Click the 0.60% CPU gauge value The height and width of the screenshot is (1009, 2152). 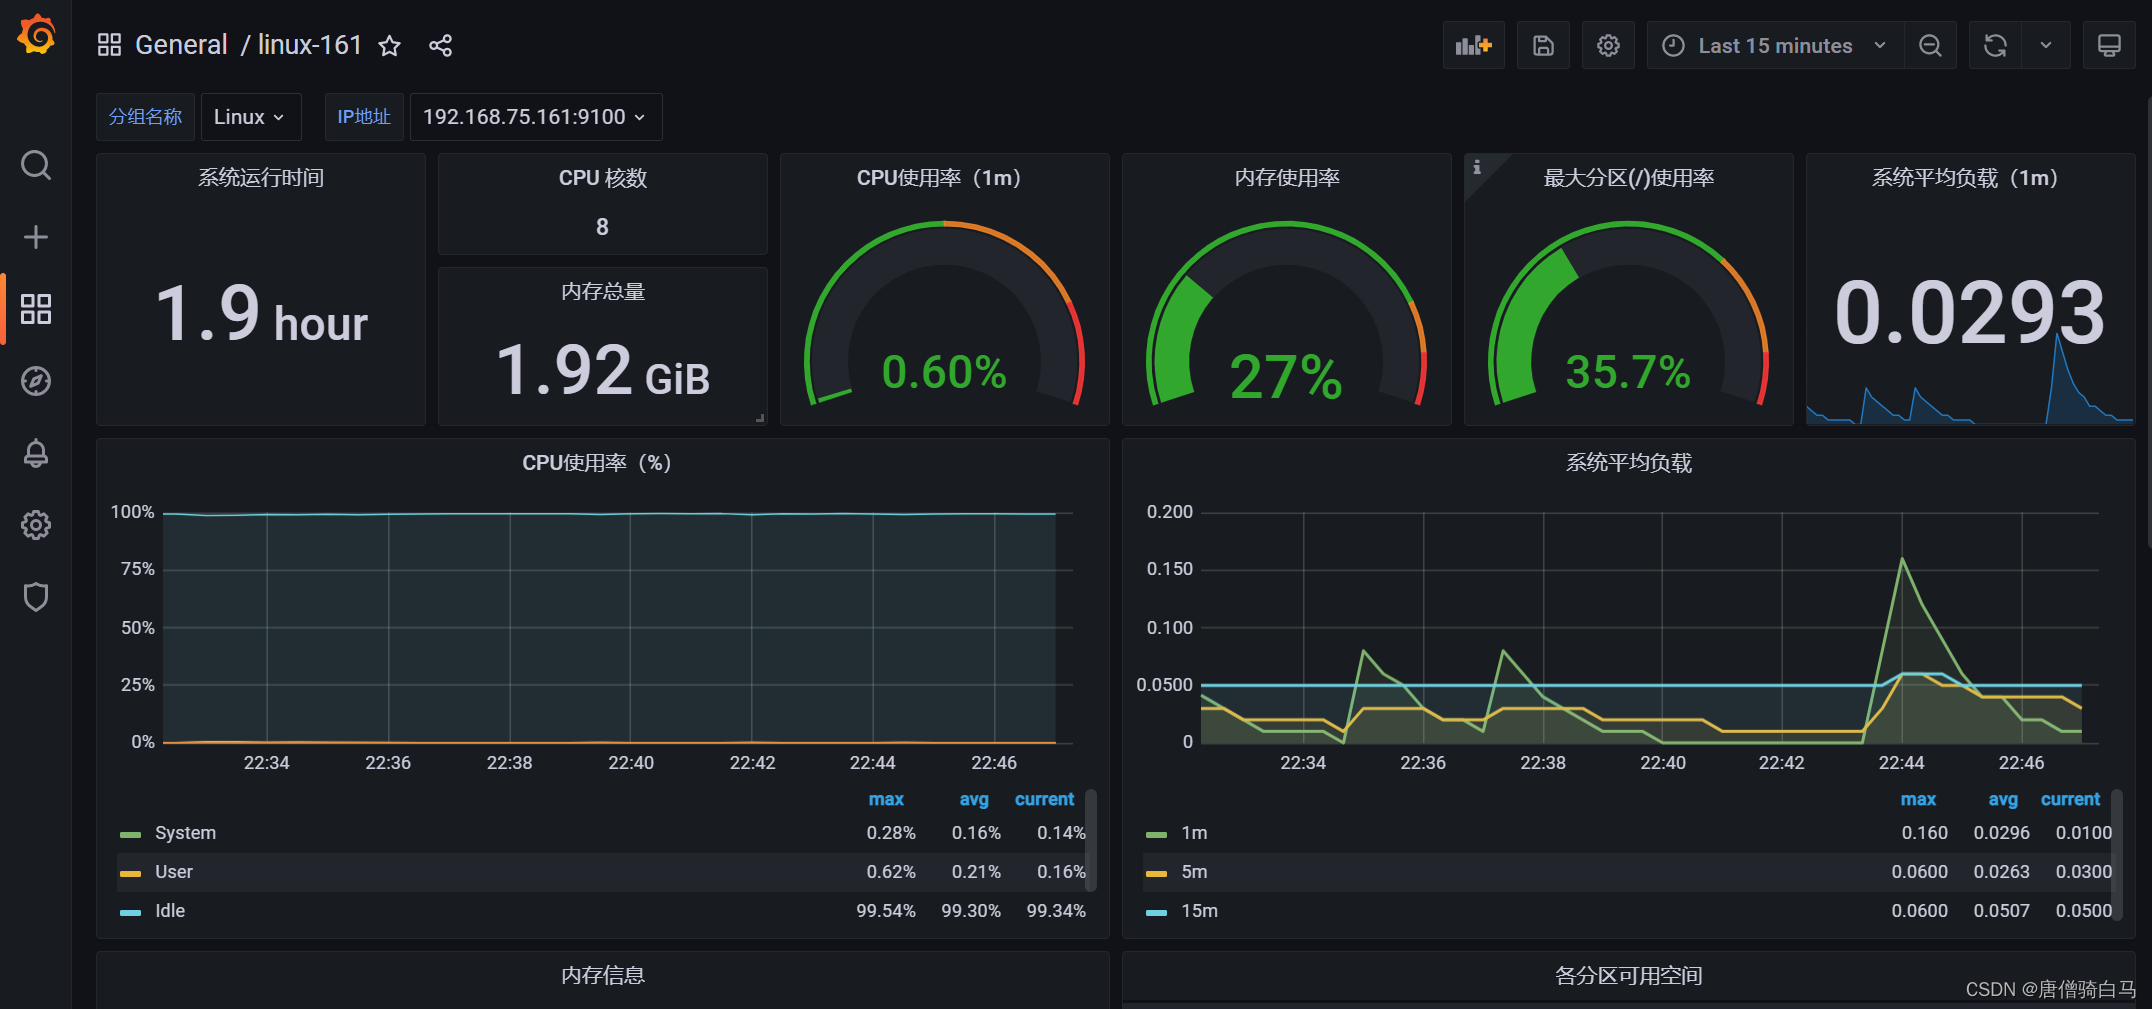(944, 372)
